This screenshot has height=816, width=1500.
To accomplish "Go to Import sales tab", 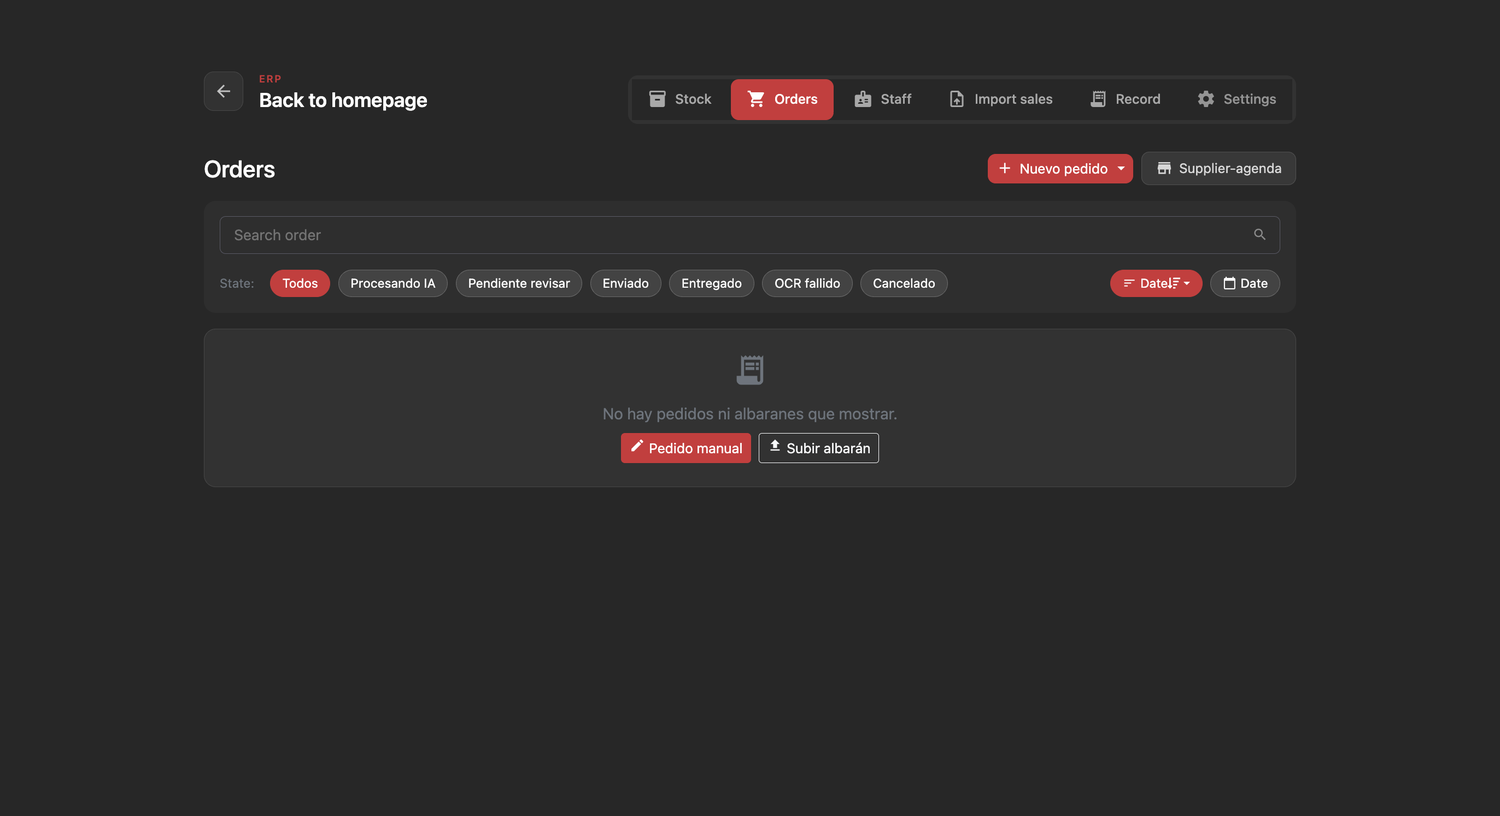I will click(1001, 99).
